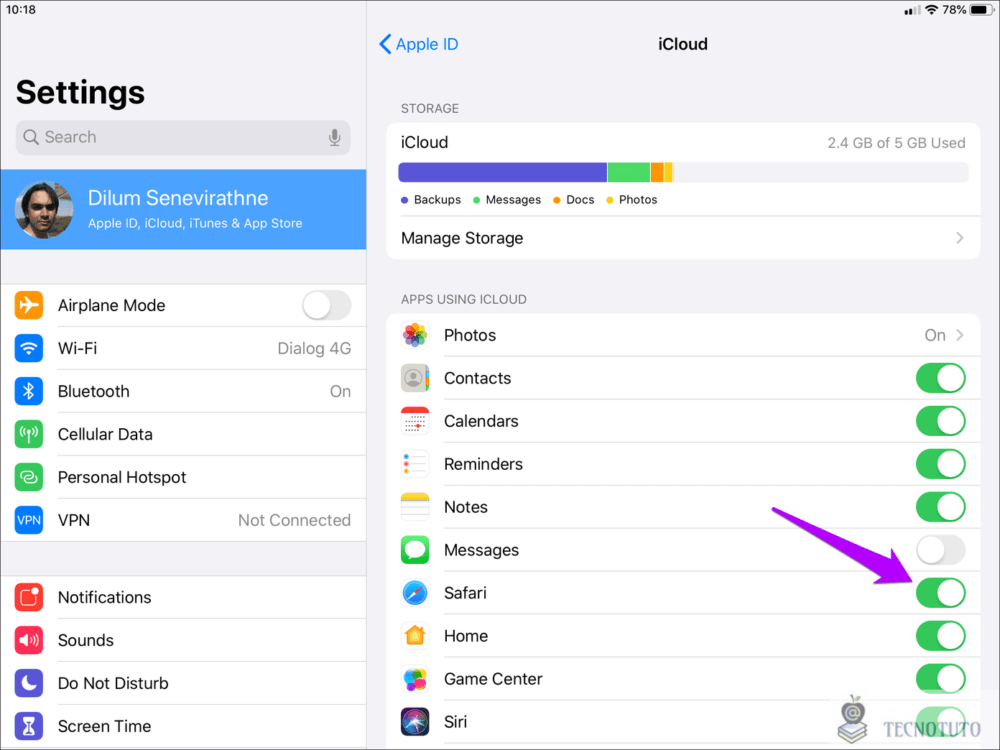Tap the Screen Time hourglass icon
Image resolution: width=1000 pixels, height=750 pixels.
tap(29, 726)
